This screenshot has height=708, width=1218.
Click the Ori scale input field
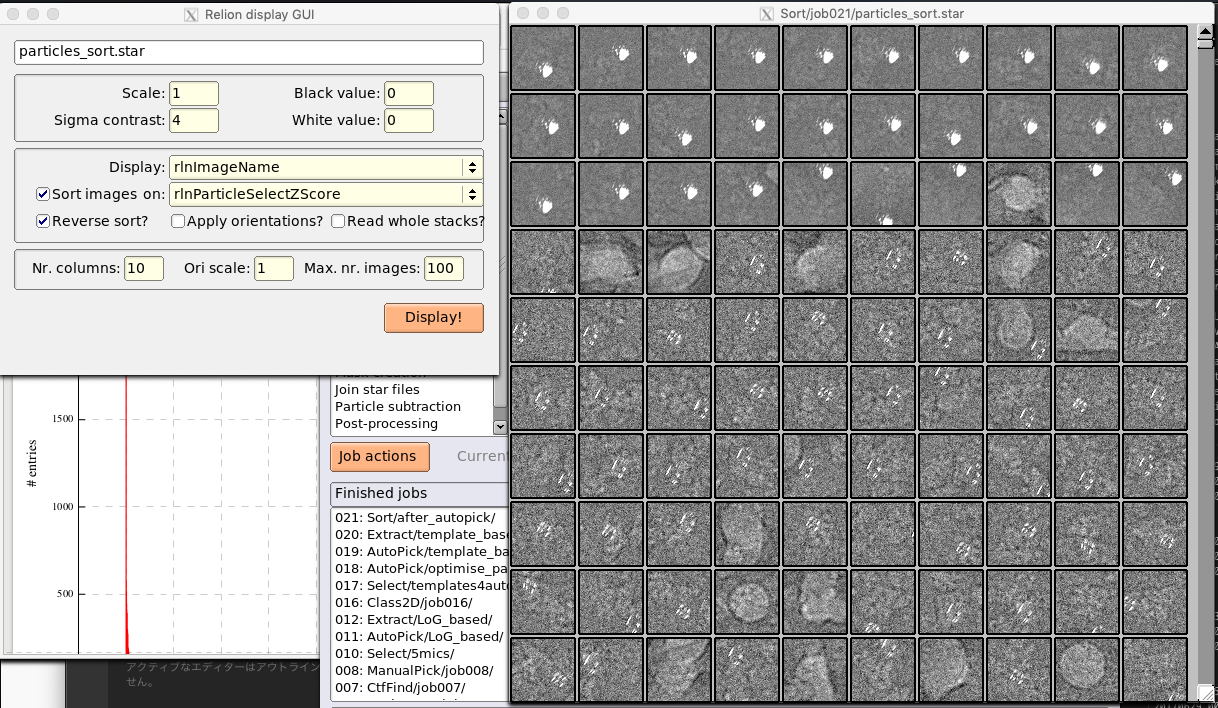[x=274, y=268]
